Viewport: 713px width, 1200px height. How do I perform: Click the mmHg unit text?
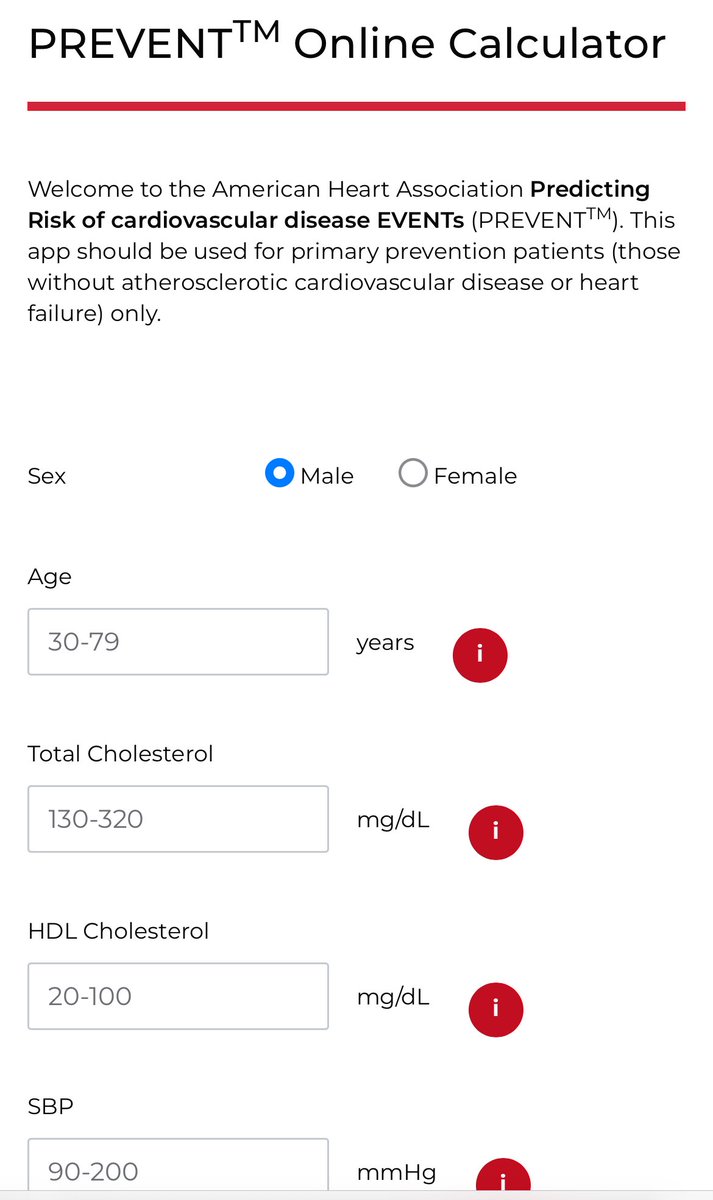click(396, 1171)
